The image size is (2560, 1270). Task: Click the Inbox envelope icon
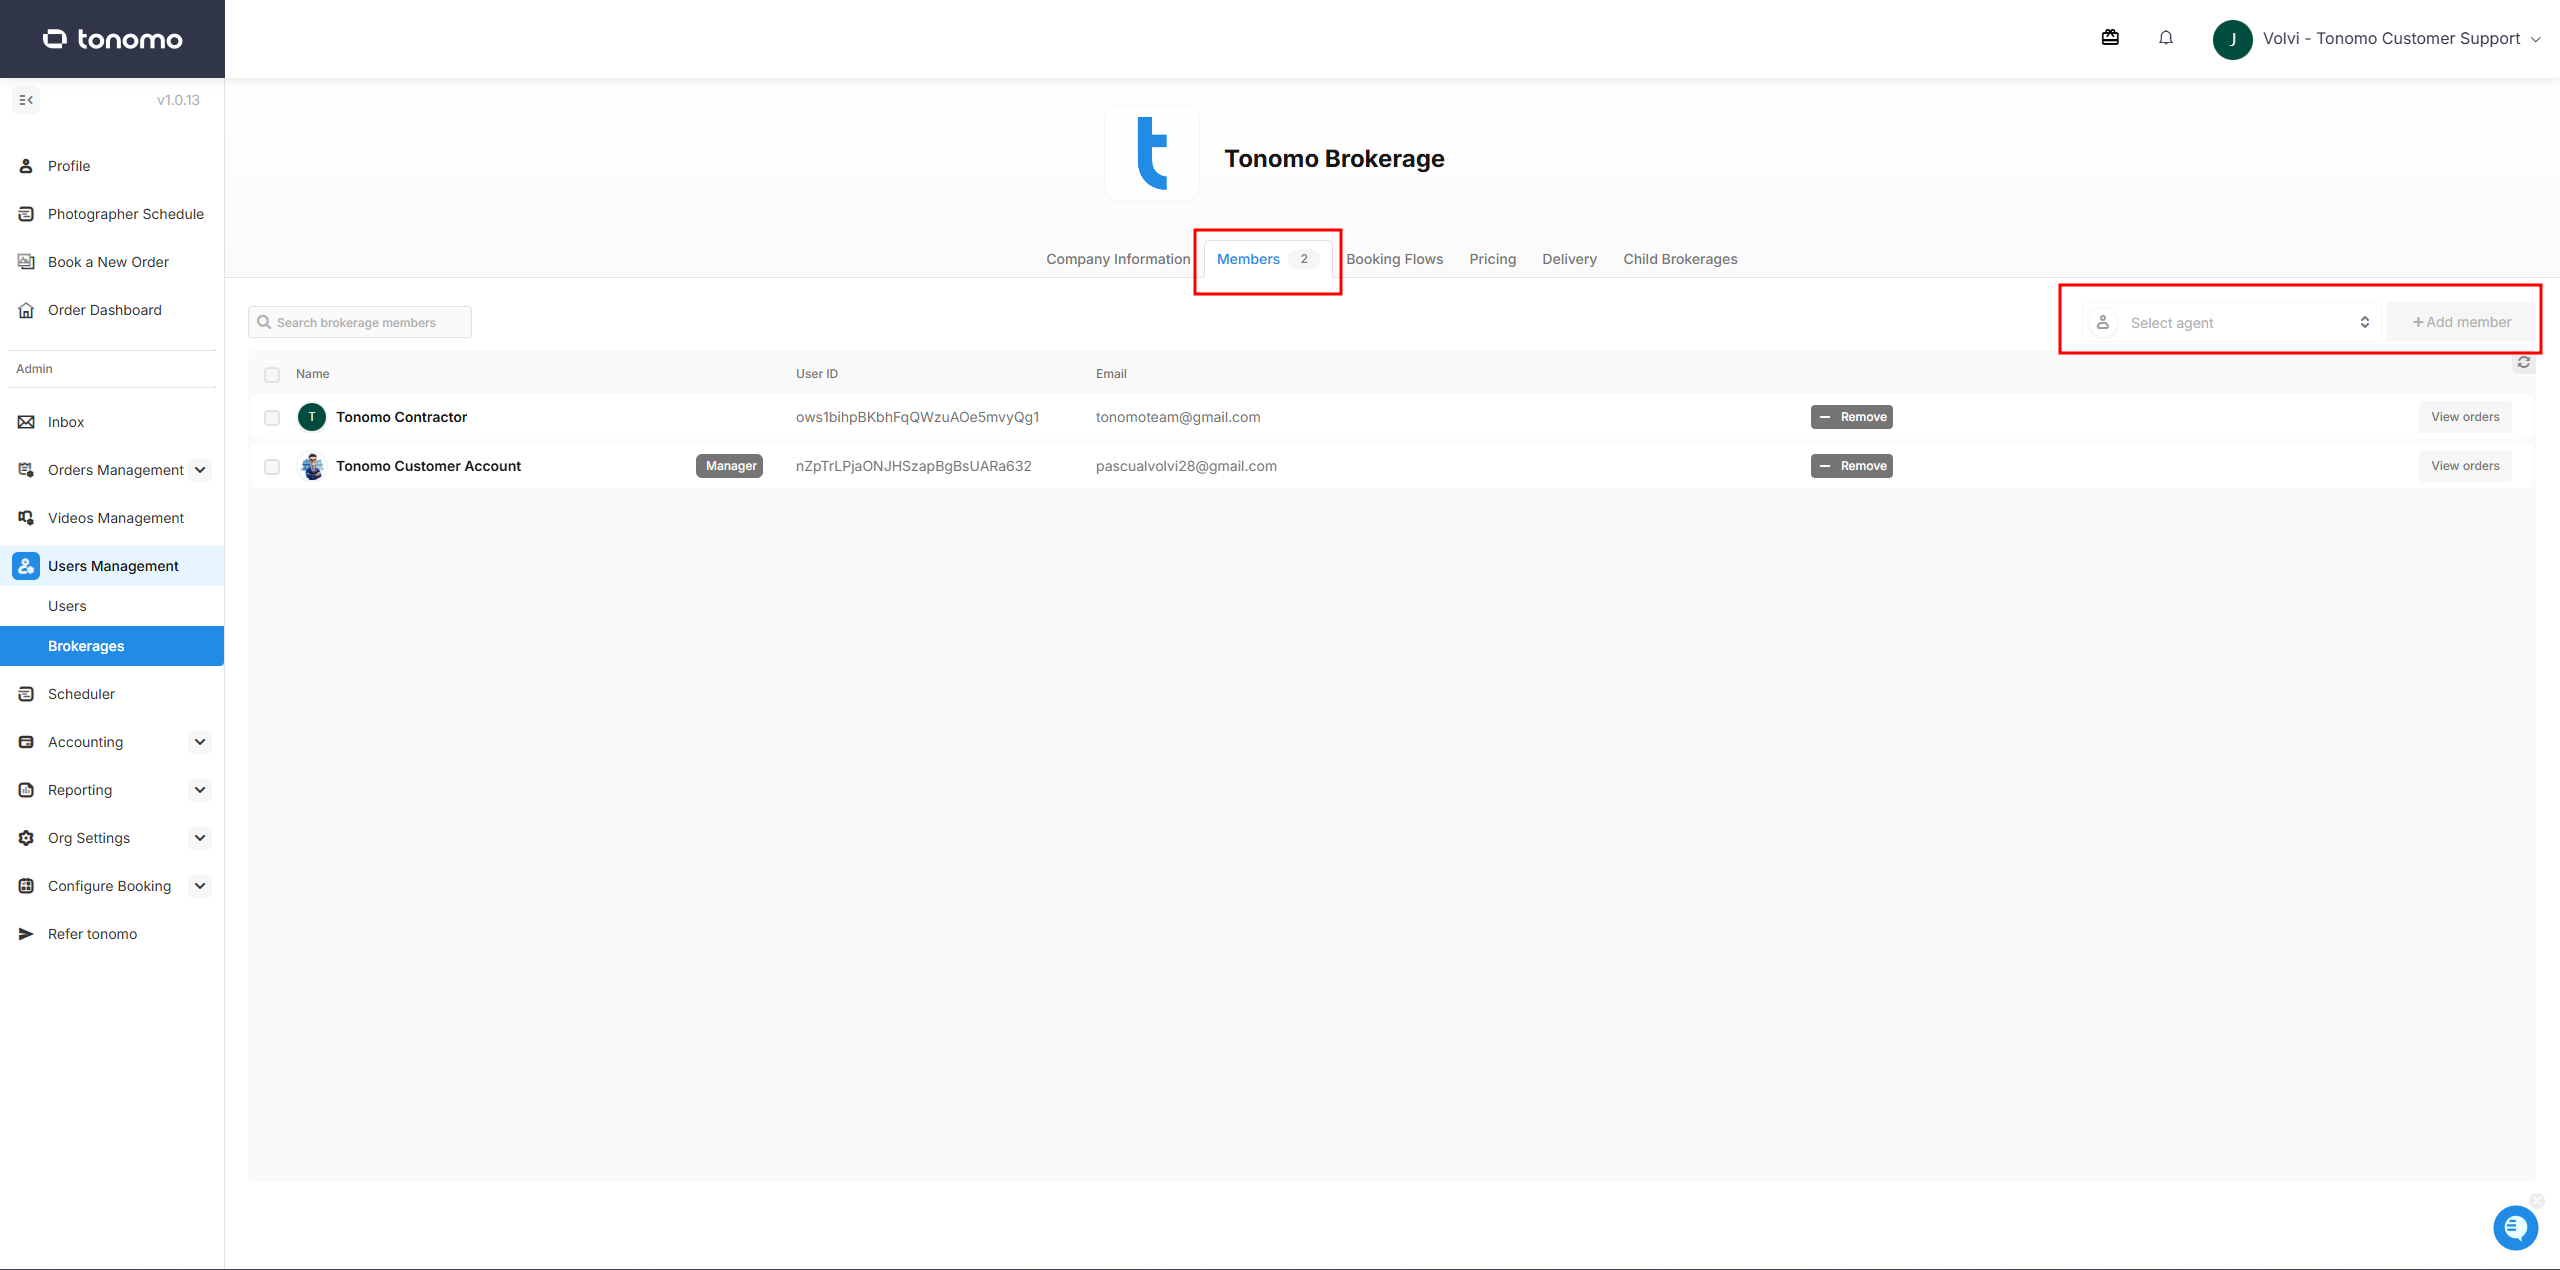pyautogui.click(x=26, y=422)
